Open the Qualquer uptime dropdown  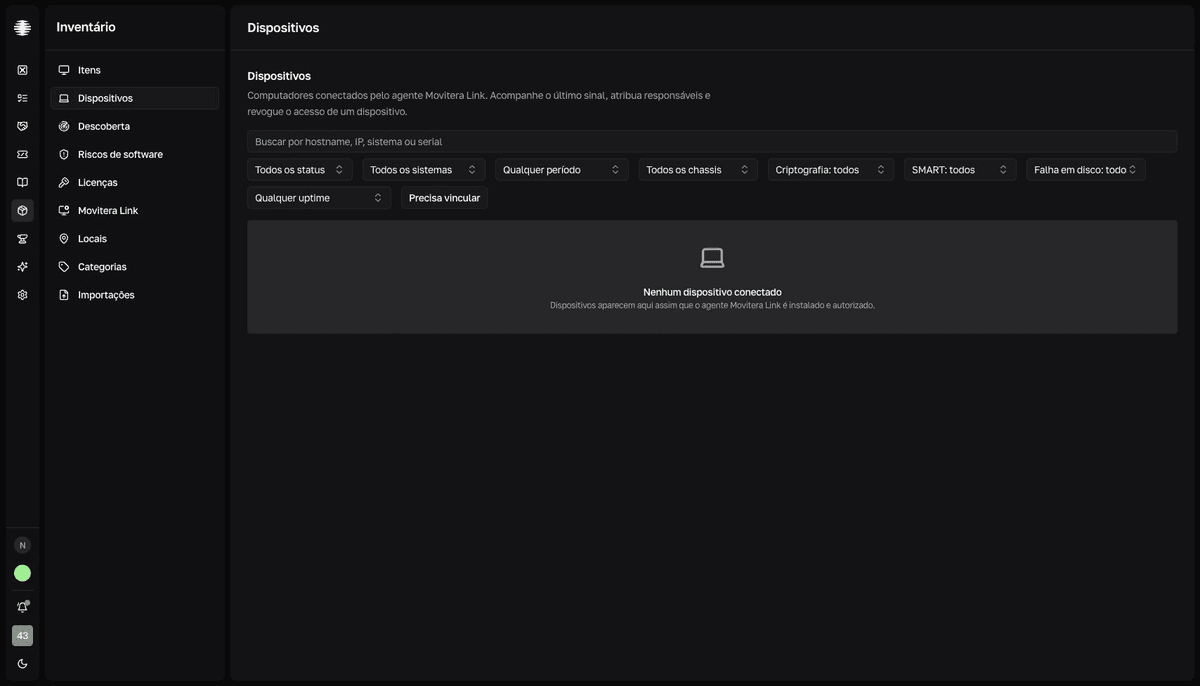click(x=319, y=198)
